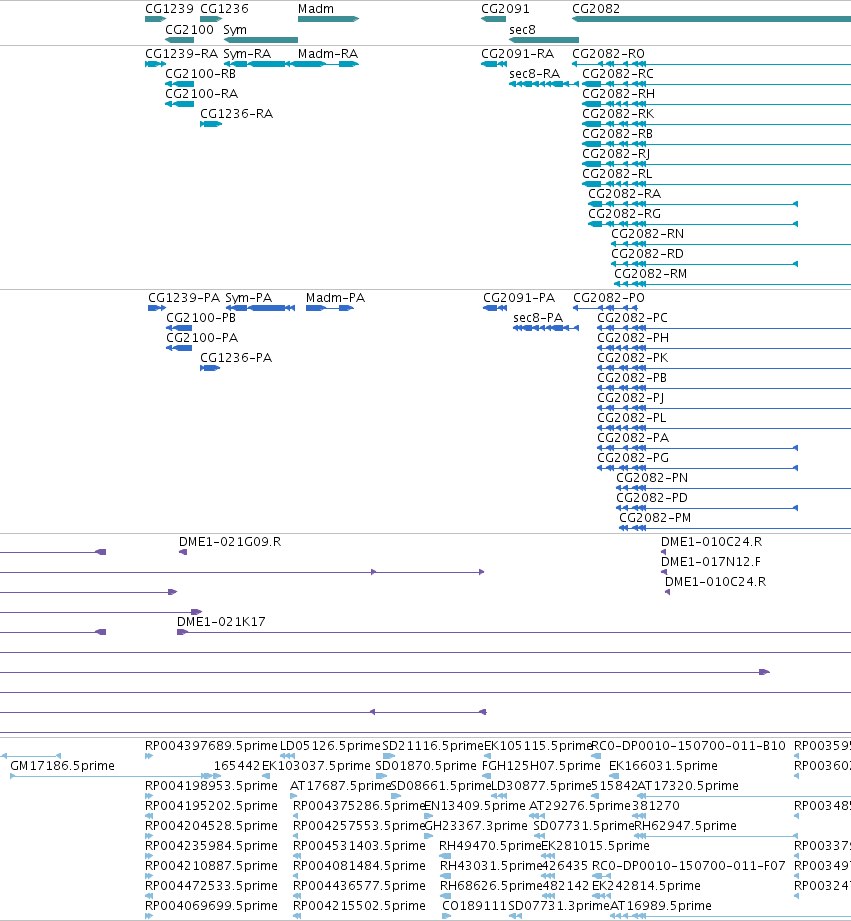The height and width of the screenshot is (921, 851).
Task: Open protein CG2082-PM
Action: (655, 518)
